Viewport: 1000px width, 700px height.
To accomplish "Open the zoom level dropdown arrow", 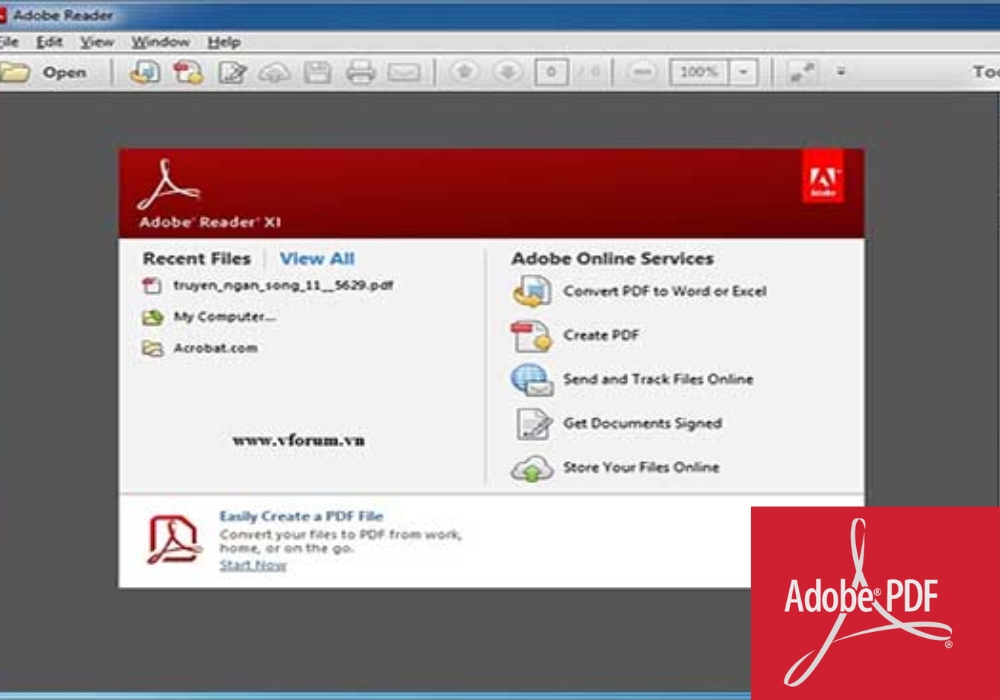I will [x=743, y=72].
